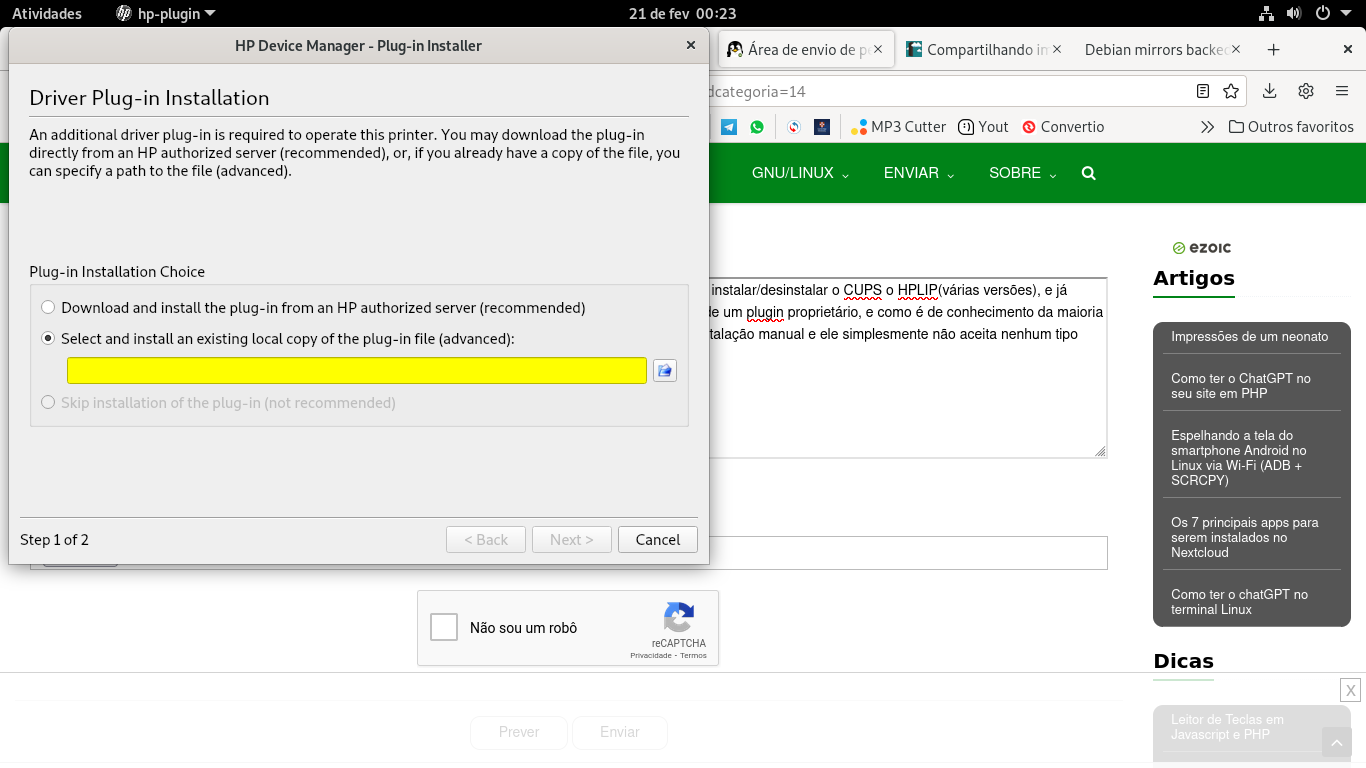Close the ad with the X box
The height and width of the screenshot is (768, 1366).
(1351, 690)
